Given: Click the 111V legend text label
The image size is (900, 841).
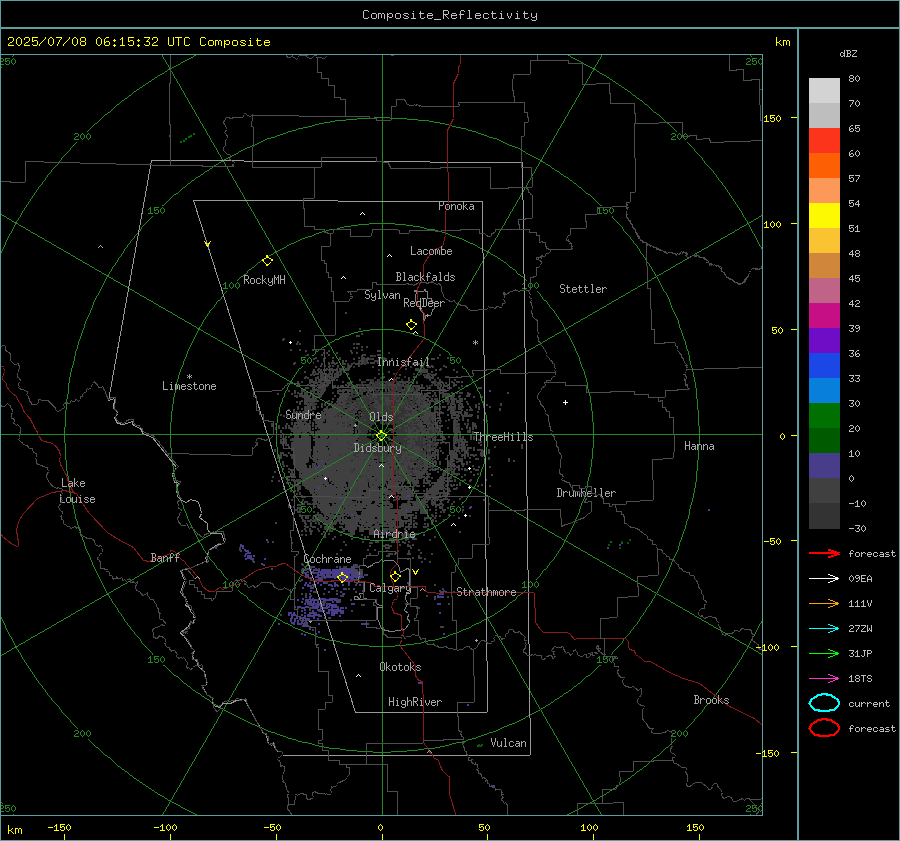Looking at the screenshot, I should 860,603.
